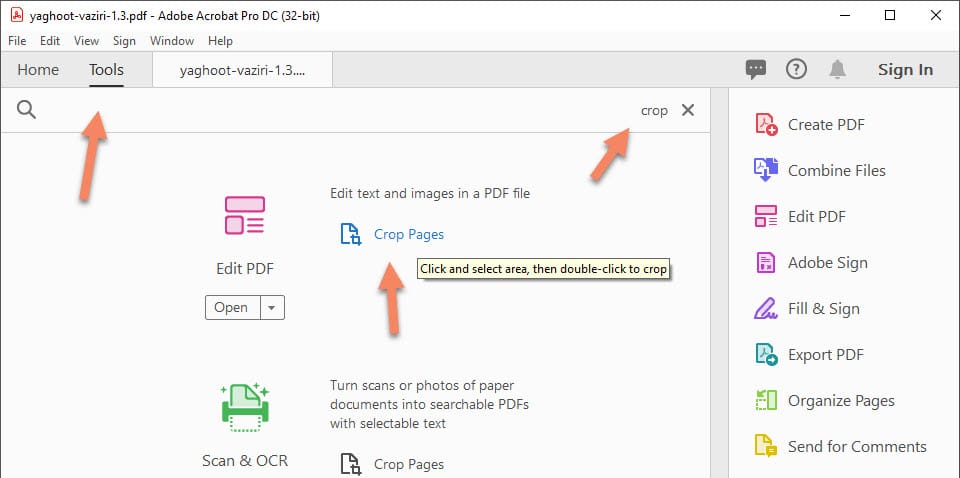Click the Send for Comments label
This screenshot has height=478, width=960.
tap(857, 446)
